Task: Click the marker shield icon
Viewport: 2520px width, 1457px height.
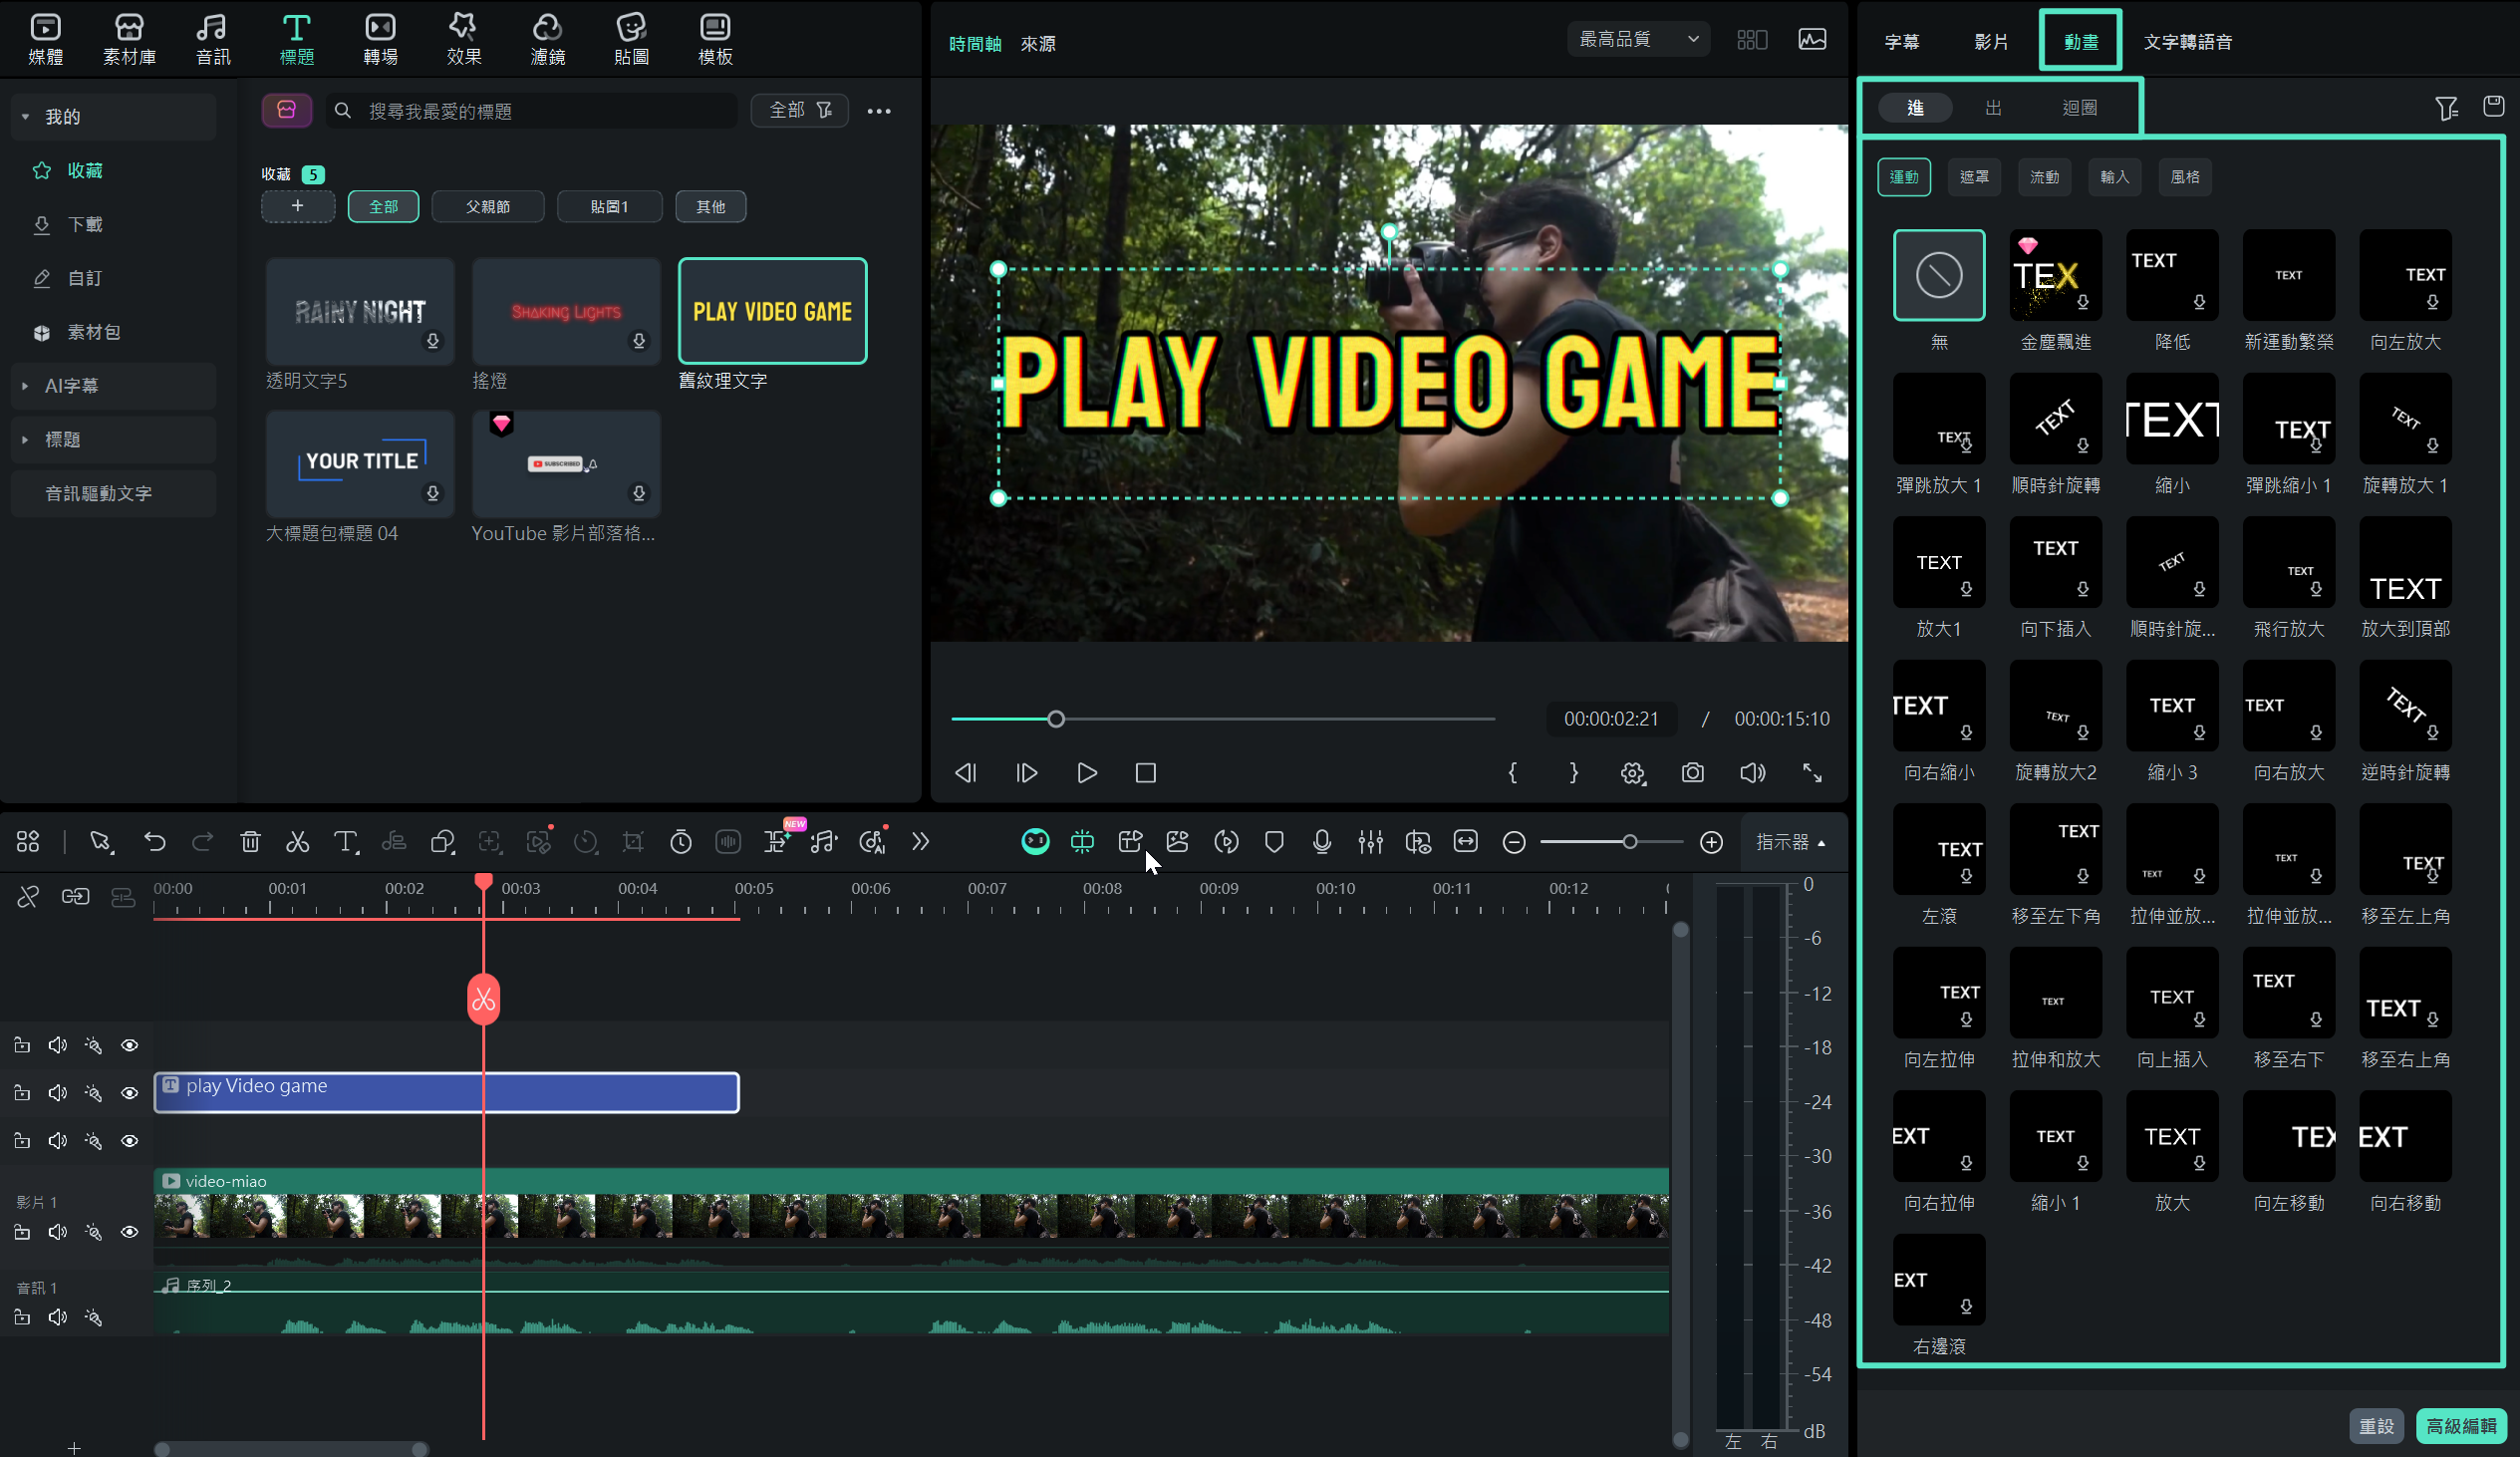Action: (1274, 842)
